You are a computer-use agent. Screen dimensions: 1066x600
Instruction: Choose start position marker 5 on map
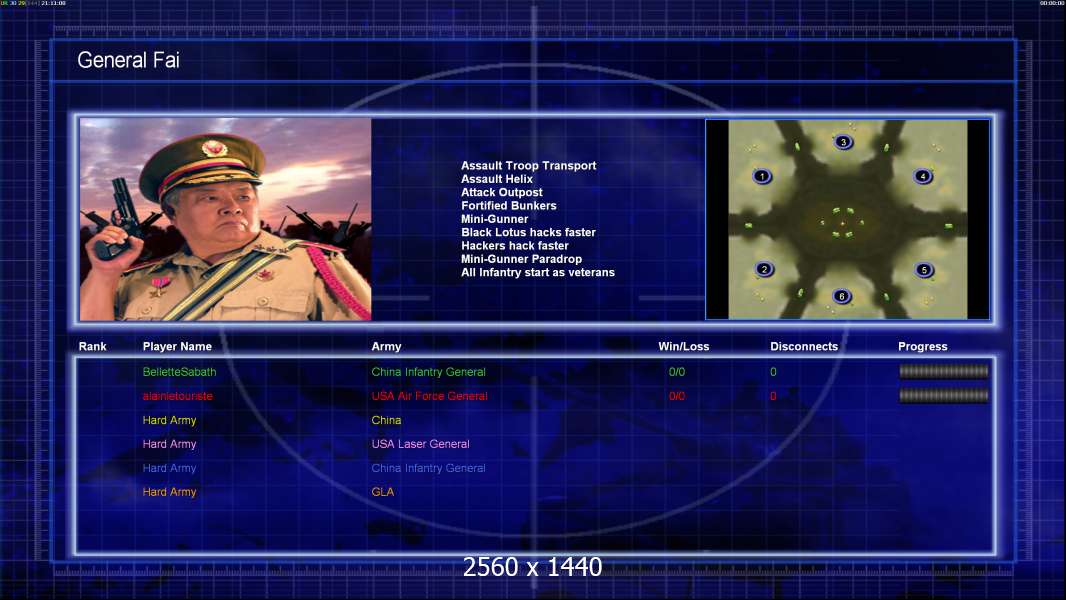pyautogui.click(x=923, y=270)
